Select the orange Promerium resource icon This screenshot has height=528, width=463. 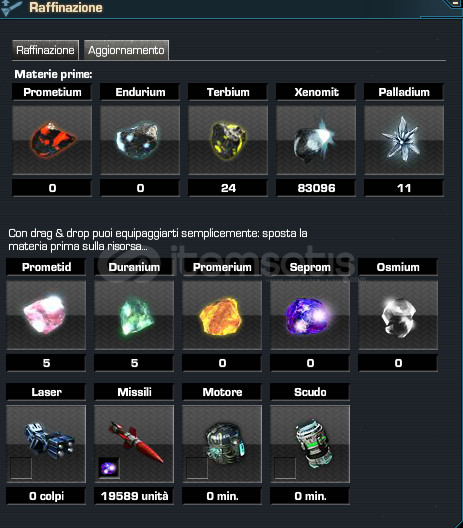[x=222, y=315]
